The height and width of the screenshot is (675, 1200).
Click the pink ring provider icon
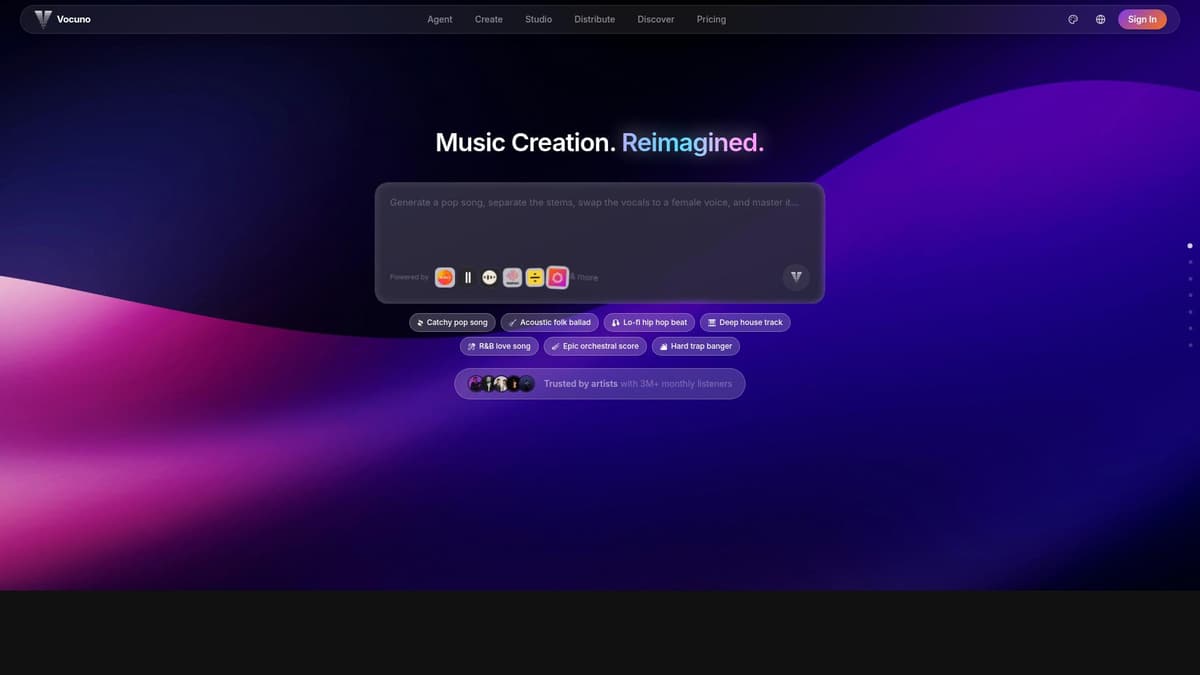[x=558, y=277]
